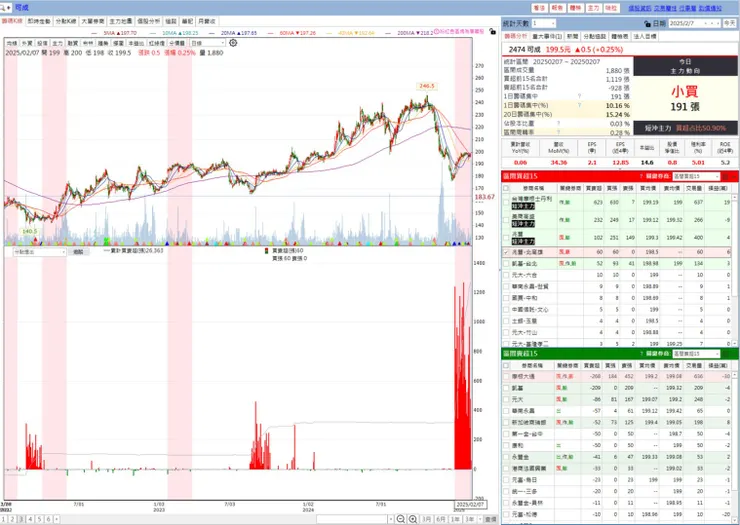The height and width of the screenshot is (525, 740).
Task: Open the 月營收 tab
Action: [x=207, y=21]
